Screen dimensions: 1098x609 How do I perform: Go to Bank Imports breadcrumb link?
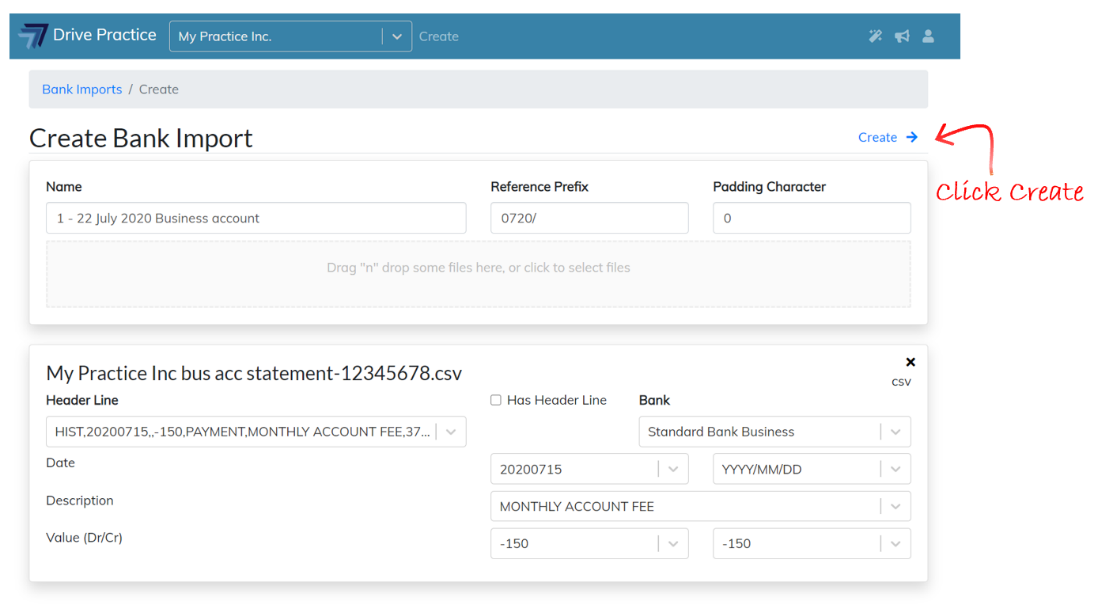(x=82, y=90)
